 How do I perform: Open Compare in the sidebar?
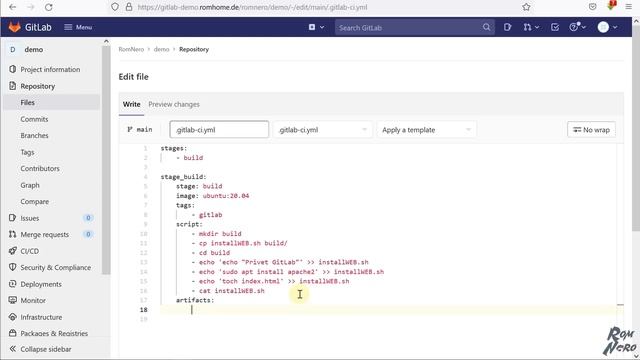click(x=35, y=201)
